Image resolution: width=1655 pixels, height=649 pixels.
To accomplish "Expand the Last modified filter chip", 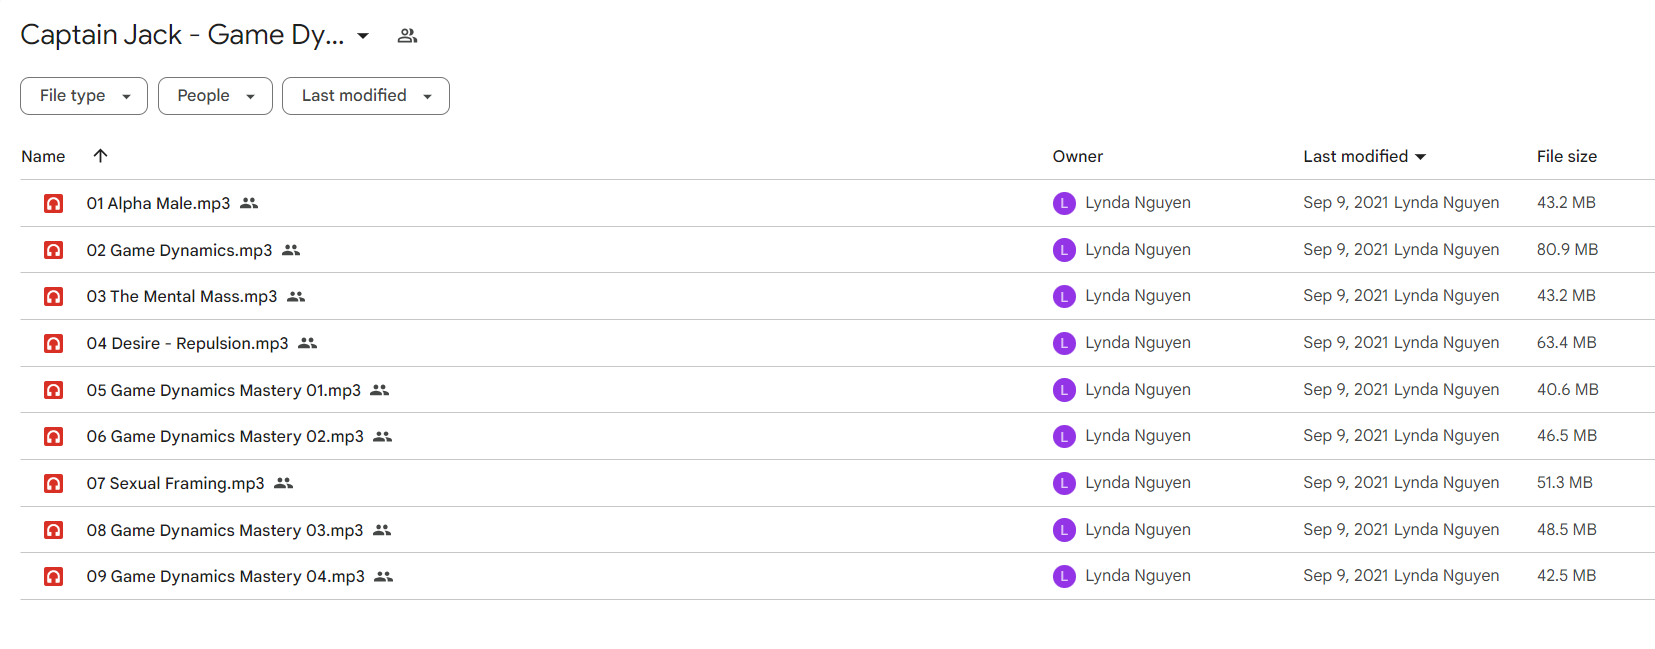I will (366, 96).
